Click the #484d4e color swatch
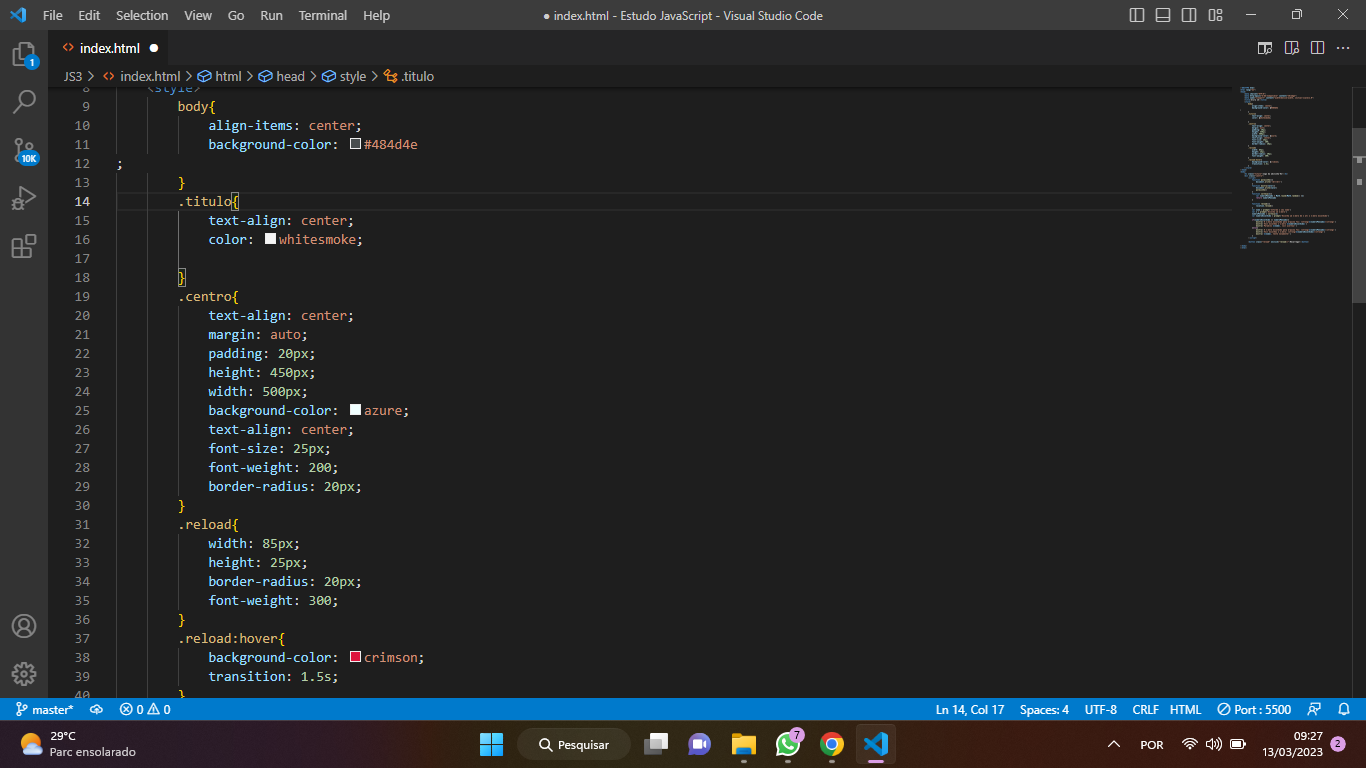This screenshot has width=1366, height=768. 355,144
